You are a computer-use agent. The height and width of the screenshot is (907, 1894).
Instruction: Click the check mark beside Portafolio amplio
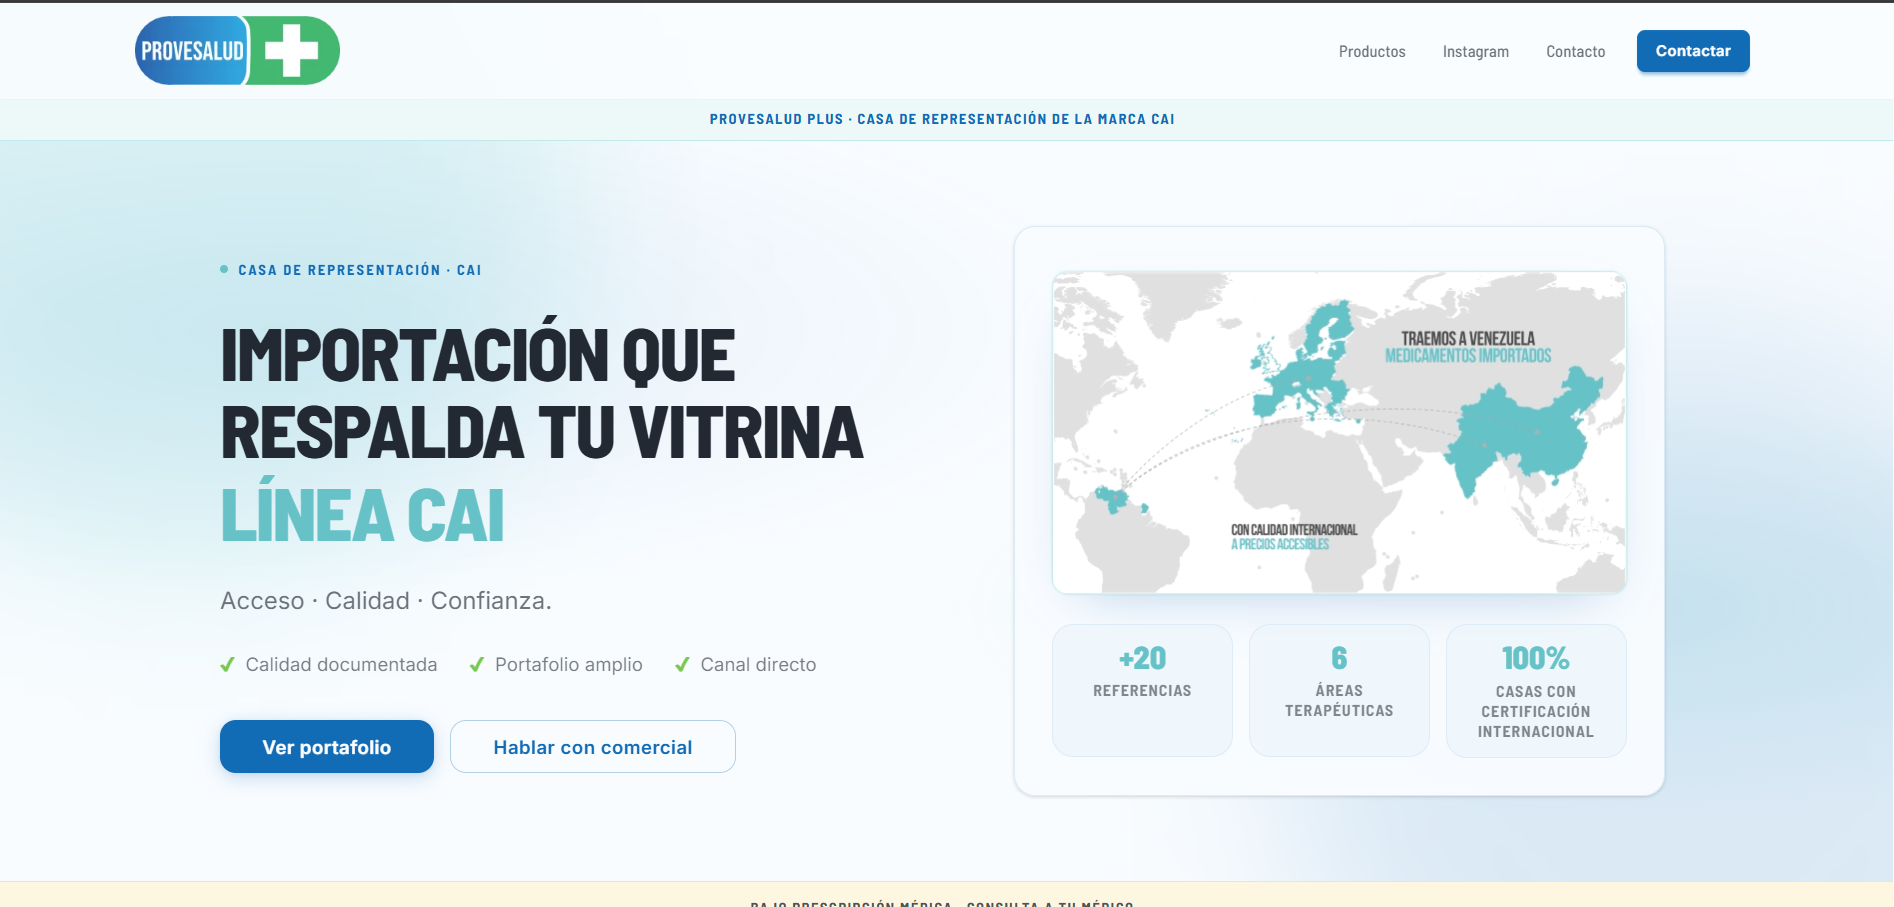[477, 665]
